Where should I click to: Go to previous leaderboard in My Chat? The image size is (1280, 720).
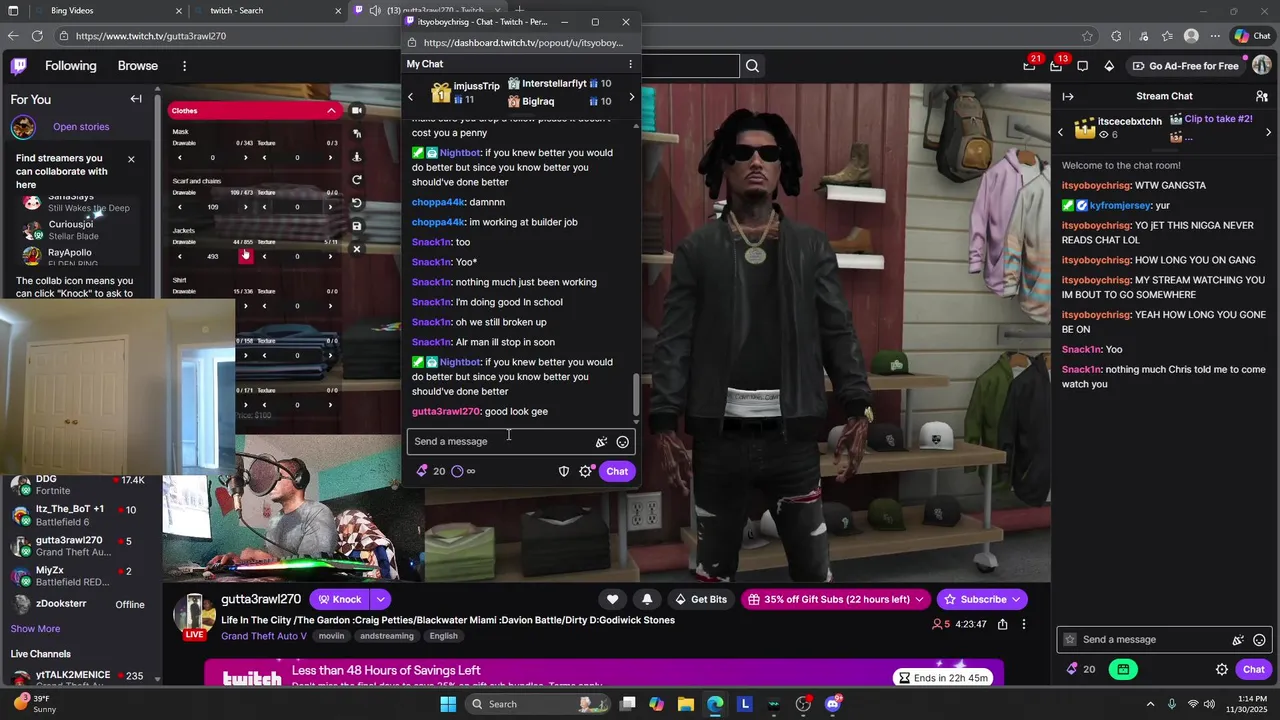coord(410,97)
